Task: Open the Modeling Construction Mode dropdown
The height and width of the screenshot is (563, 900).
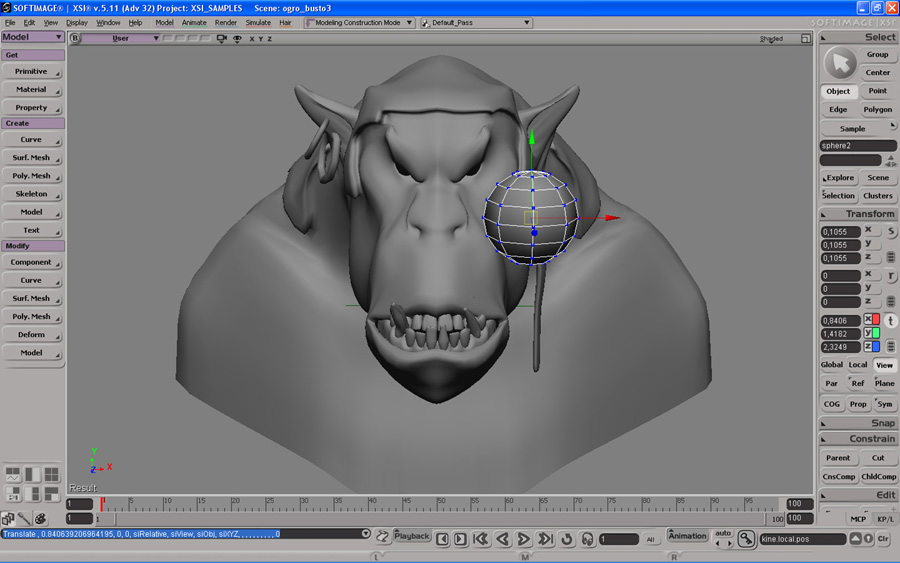Action: point(360,22)
